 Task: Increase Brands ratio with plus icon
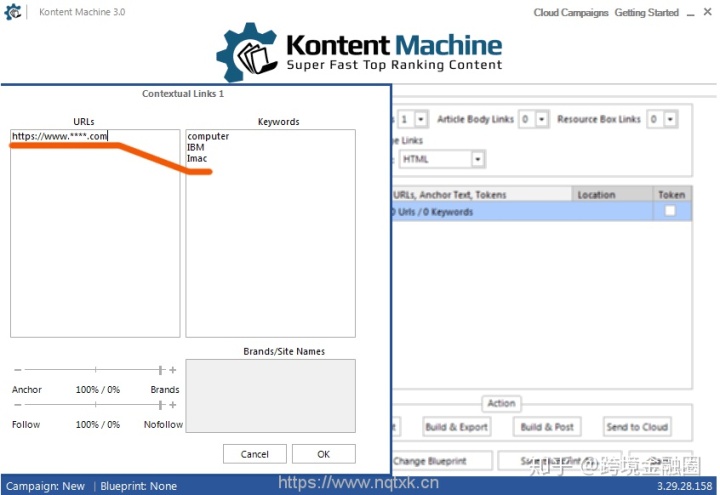(173, 370)
